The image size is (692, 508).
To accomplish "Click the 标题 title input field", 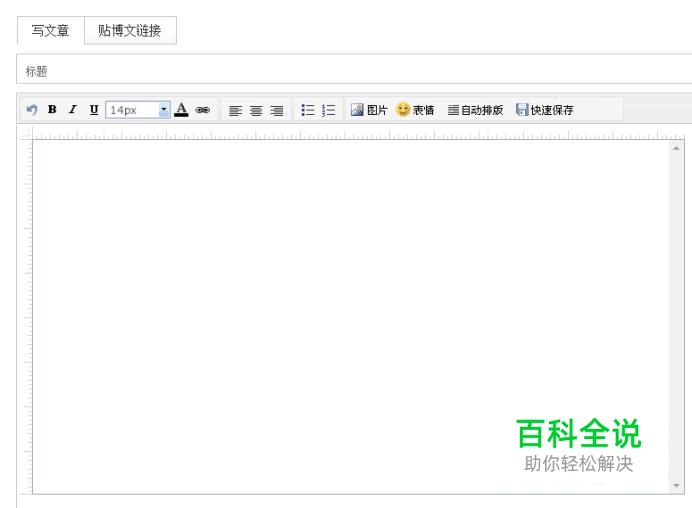I will 354,69.
